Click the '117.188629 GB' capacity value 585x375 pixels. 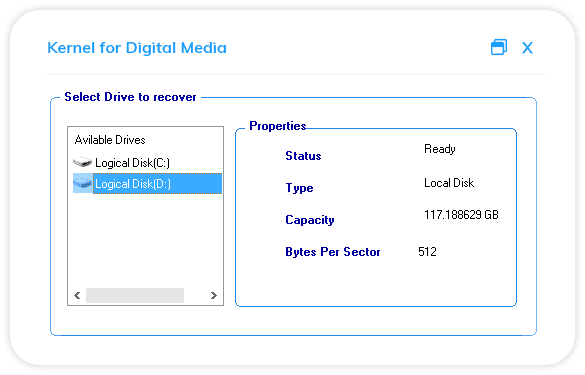pyautogui.click(x=461, y=215)
